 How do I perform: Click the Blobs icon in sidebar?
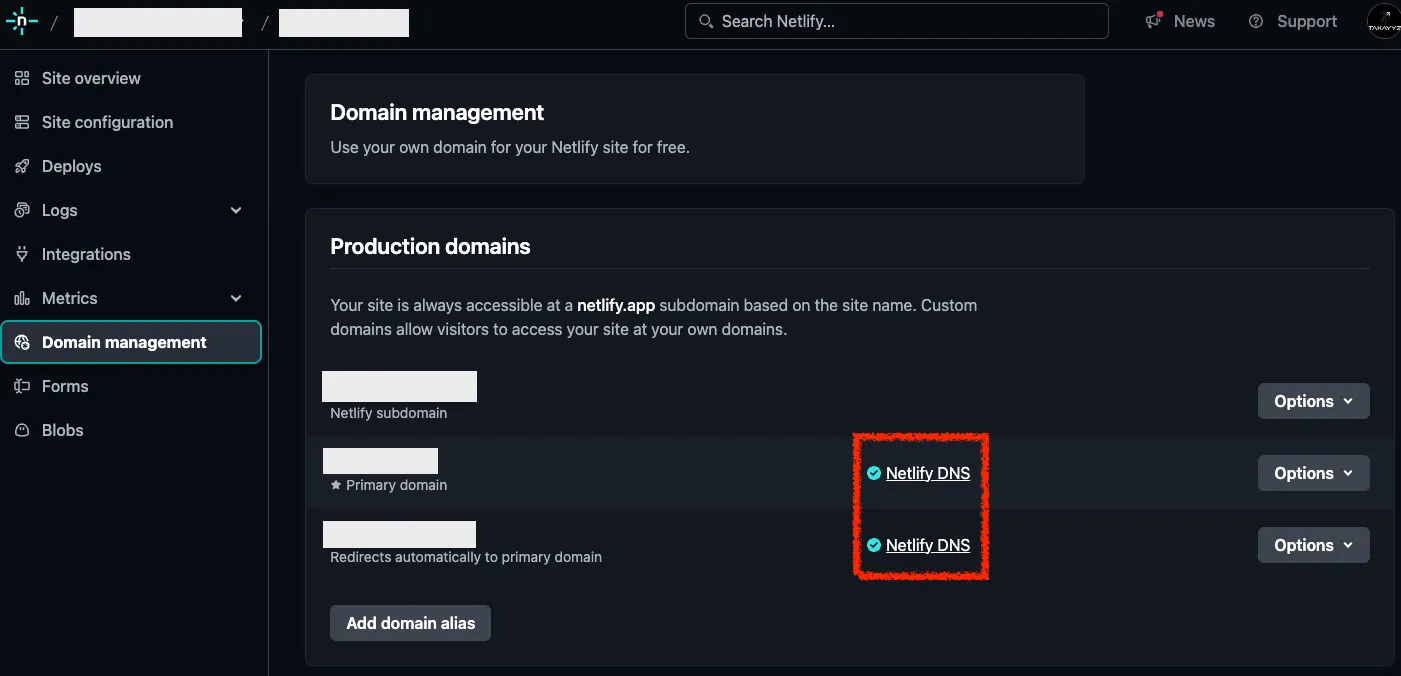coord(22,430)
